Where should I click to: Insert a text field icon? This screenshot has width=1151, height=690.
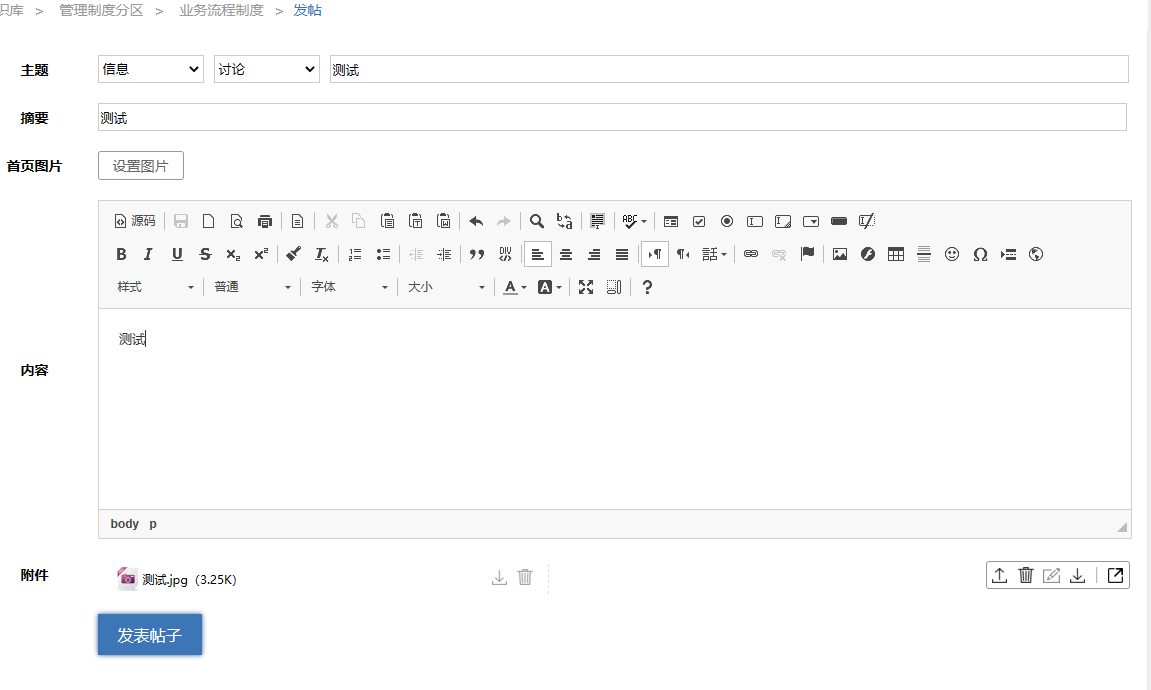pos(755,221)
